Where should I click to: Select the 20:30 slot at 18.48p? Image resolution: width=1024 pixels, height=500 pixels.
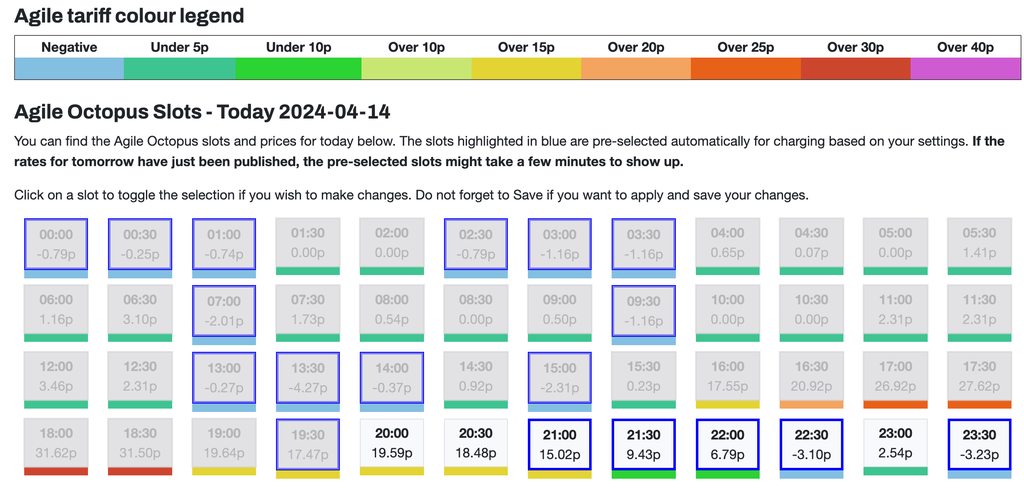pos(475,443)
